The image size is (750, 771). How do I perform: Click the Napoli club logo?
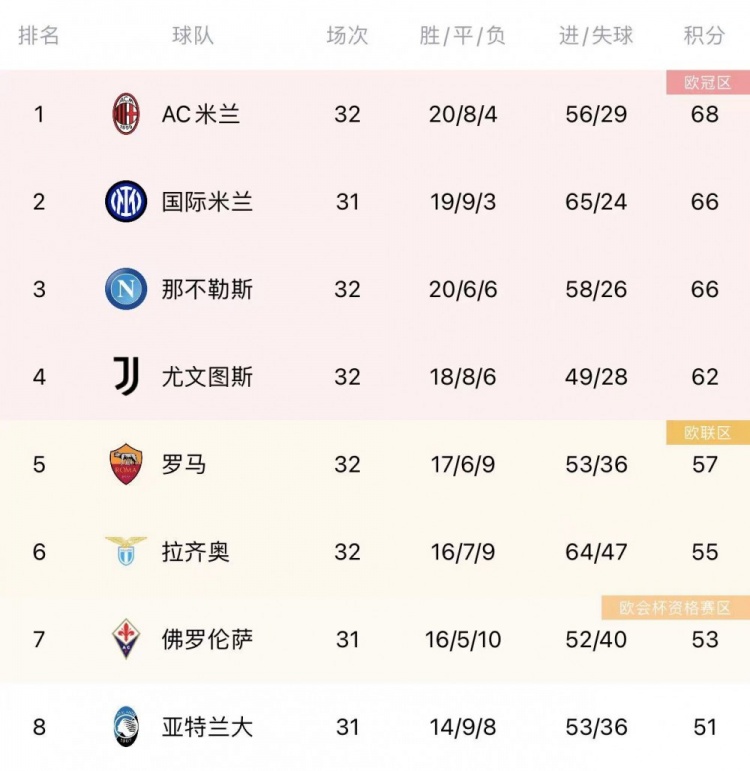coord(126,290)
